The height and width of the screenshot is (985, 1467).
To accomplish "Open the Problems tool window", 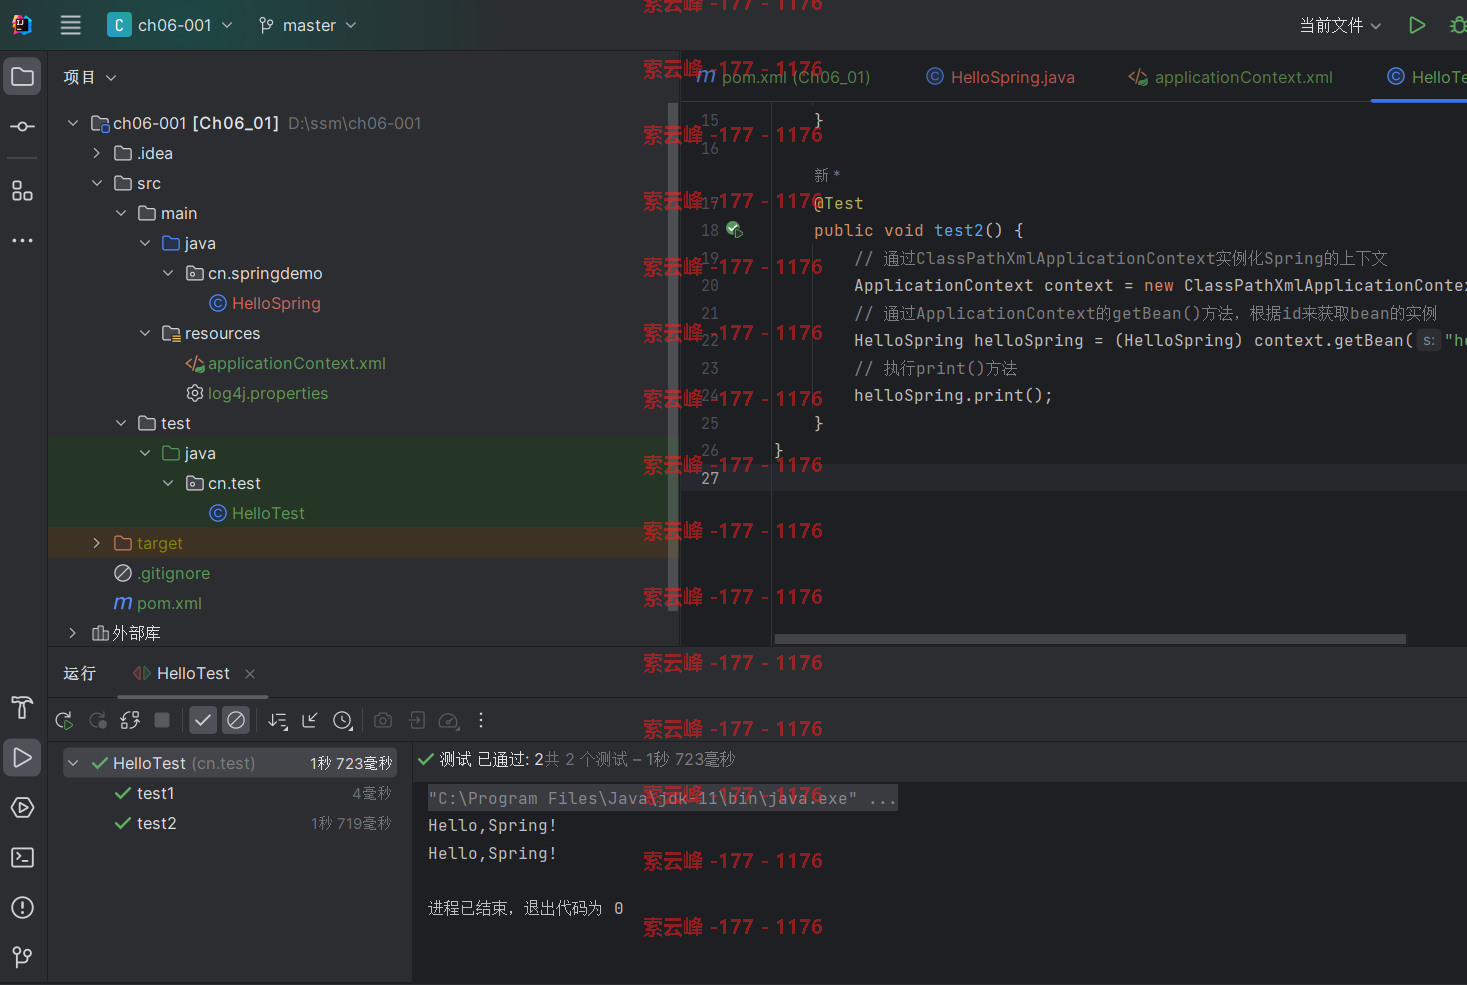I will click(x=22, y=908).
